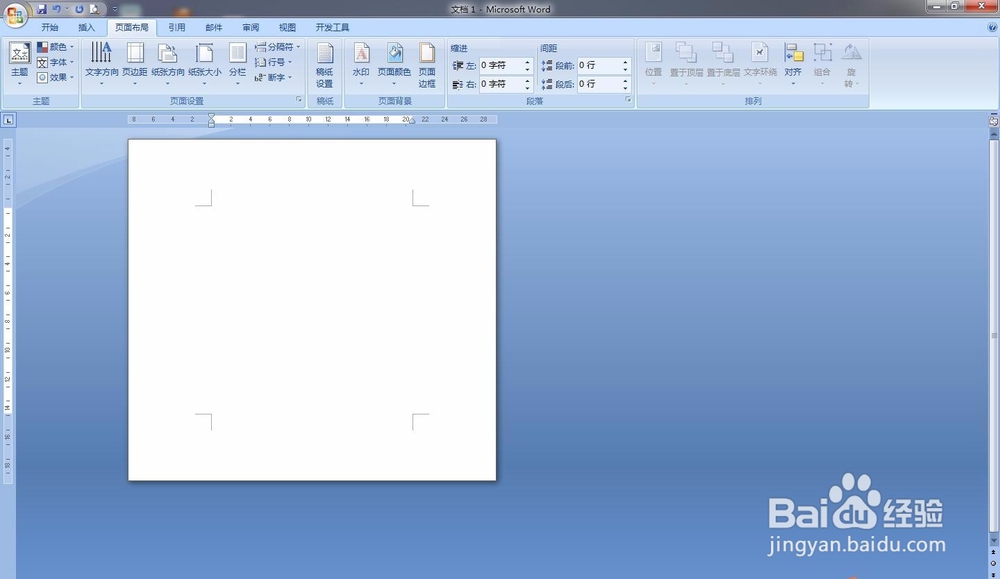Open the 分栏 columns menu
This screenshot has height=579, width=1000.
(237, 64)
